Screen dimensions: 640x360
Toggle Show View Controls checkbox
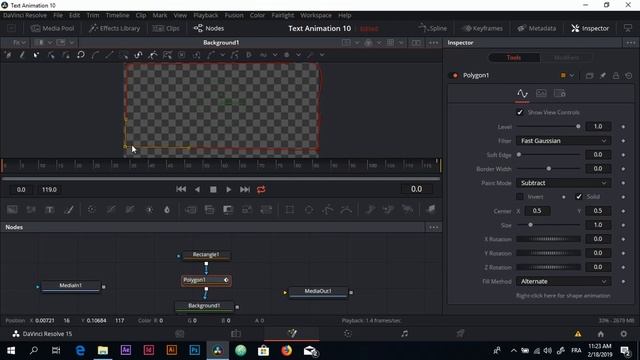click(520, 112)
